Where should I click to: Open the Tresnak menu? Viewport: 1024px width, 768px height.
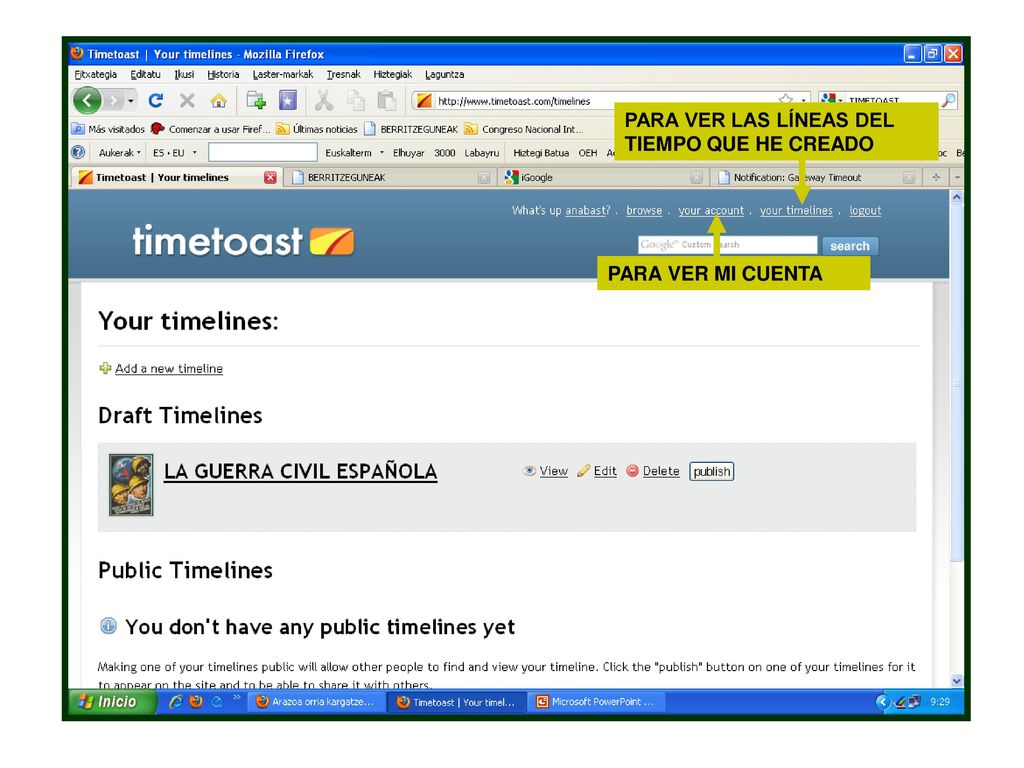coord(344,74)
